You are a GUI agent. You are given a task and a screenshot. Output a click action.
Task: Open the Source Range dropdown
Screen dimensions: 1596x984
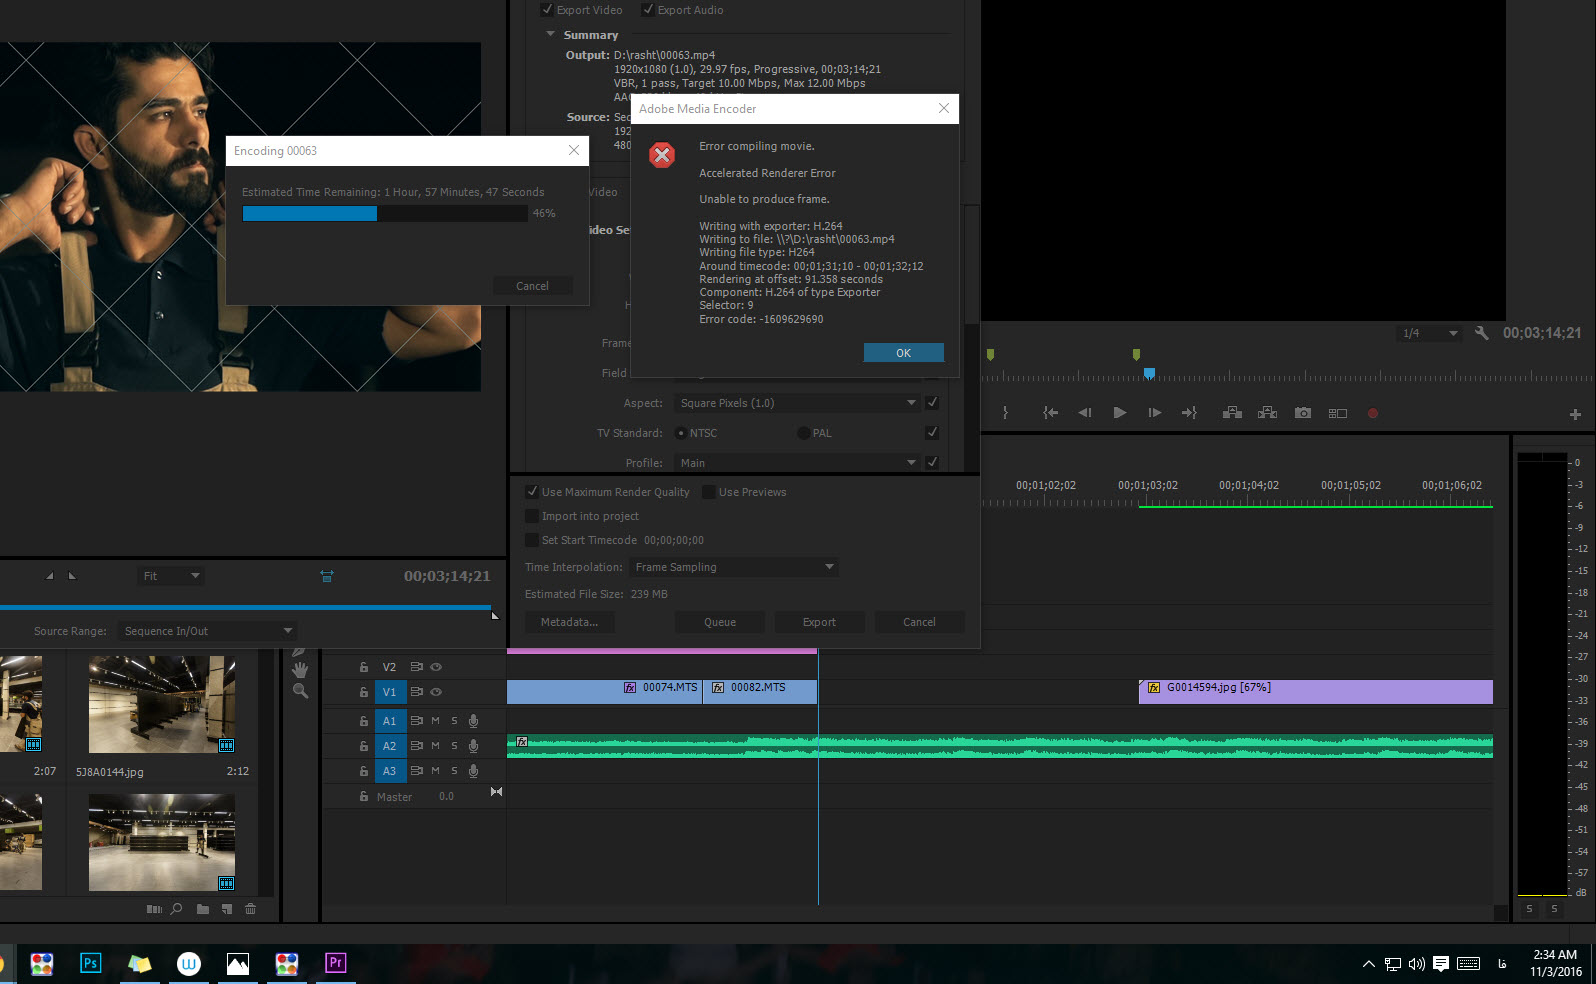207,631
